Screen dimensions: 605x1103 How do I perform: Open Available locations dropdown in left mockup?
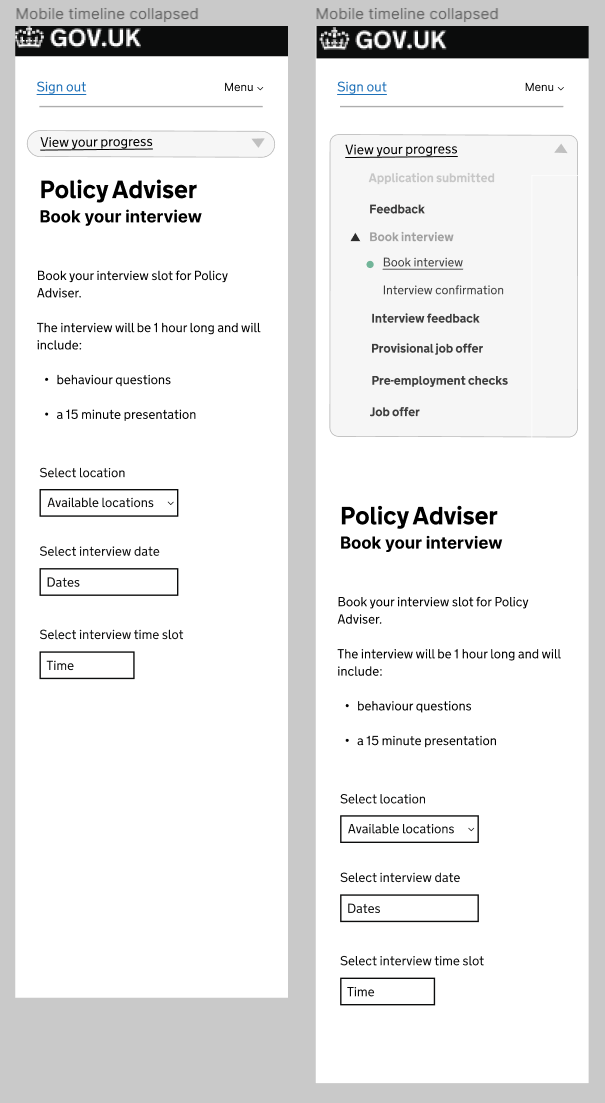[x=109, y=503]
